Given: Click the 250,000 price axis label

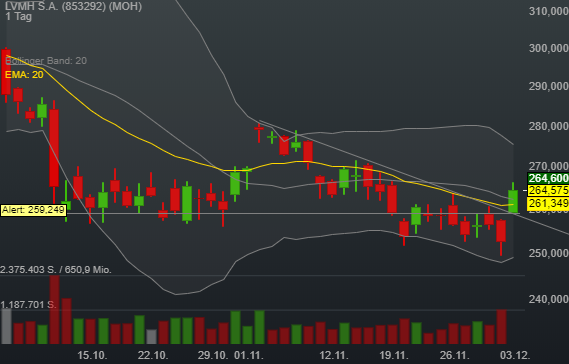Looking at the screenshot, I should 548,253.
